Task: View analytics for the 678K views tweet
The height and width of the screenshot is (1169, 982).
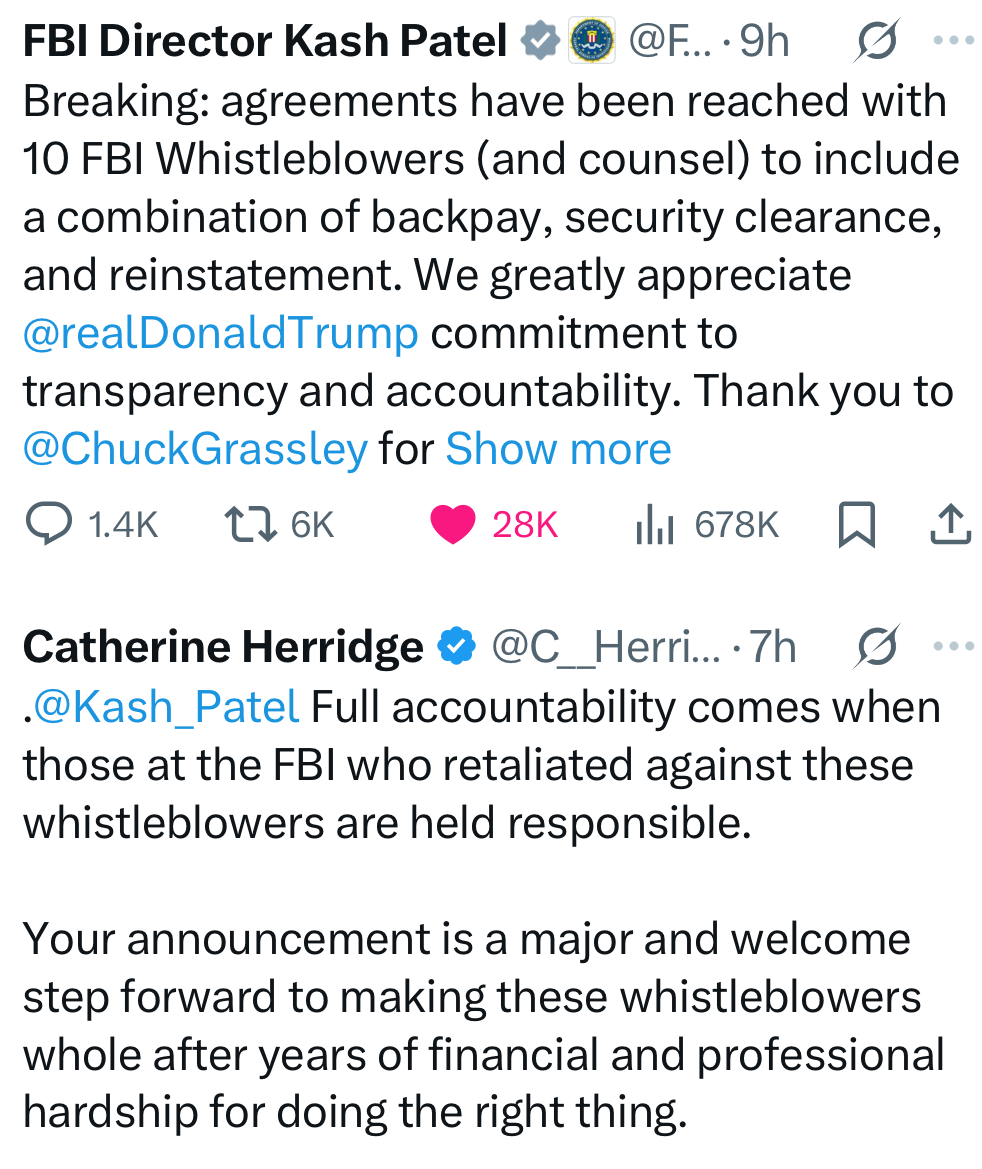Action: [657, 525]
